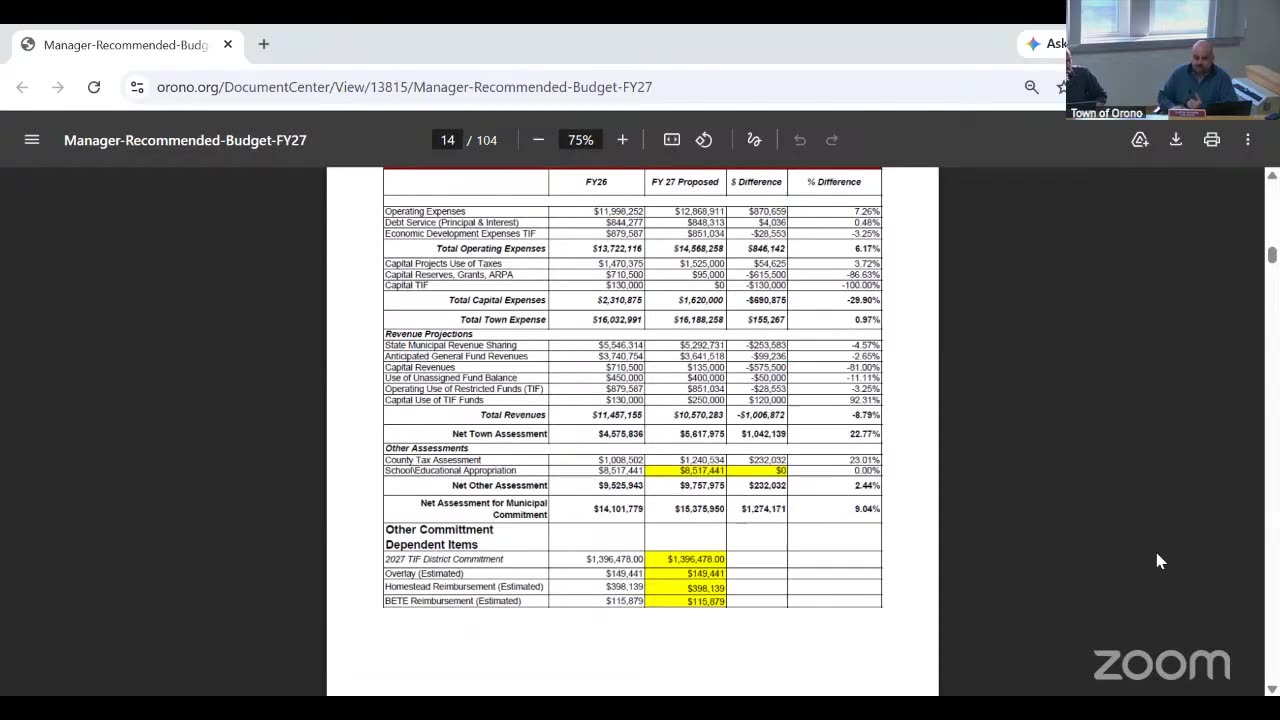The width and height of the screenshot is (1280, 720).
Task: Close the Manager-Recommended-Budget tab
Action: click(228, 44)
